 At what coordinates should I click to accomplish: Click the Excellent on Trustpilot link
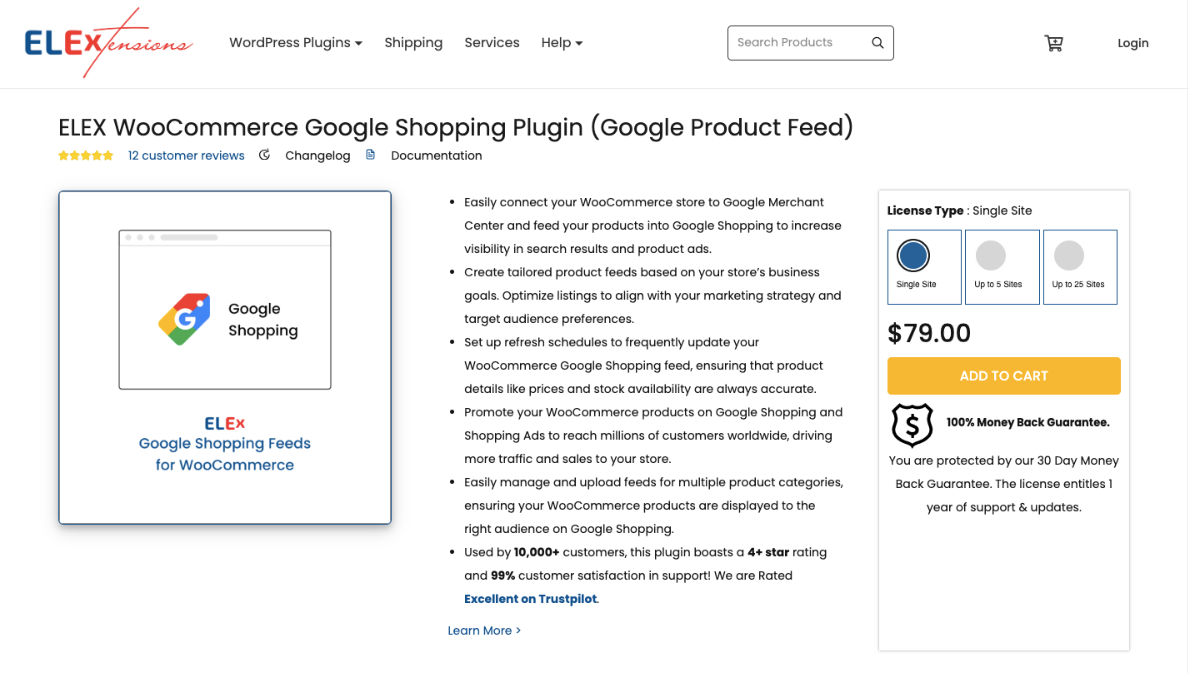pyautogui.click(x=529, y=598)
